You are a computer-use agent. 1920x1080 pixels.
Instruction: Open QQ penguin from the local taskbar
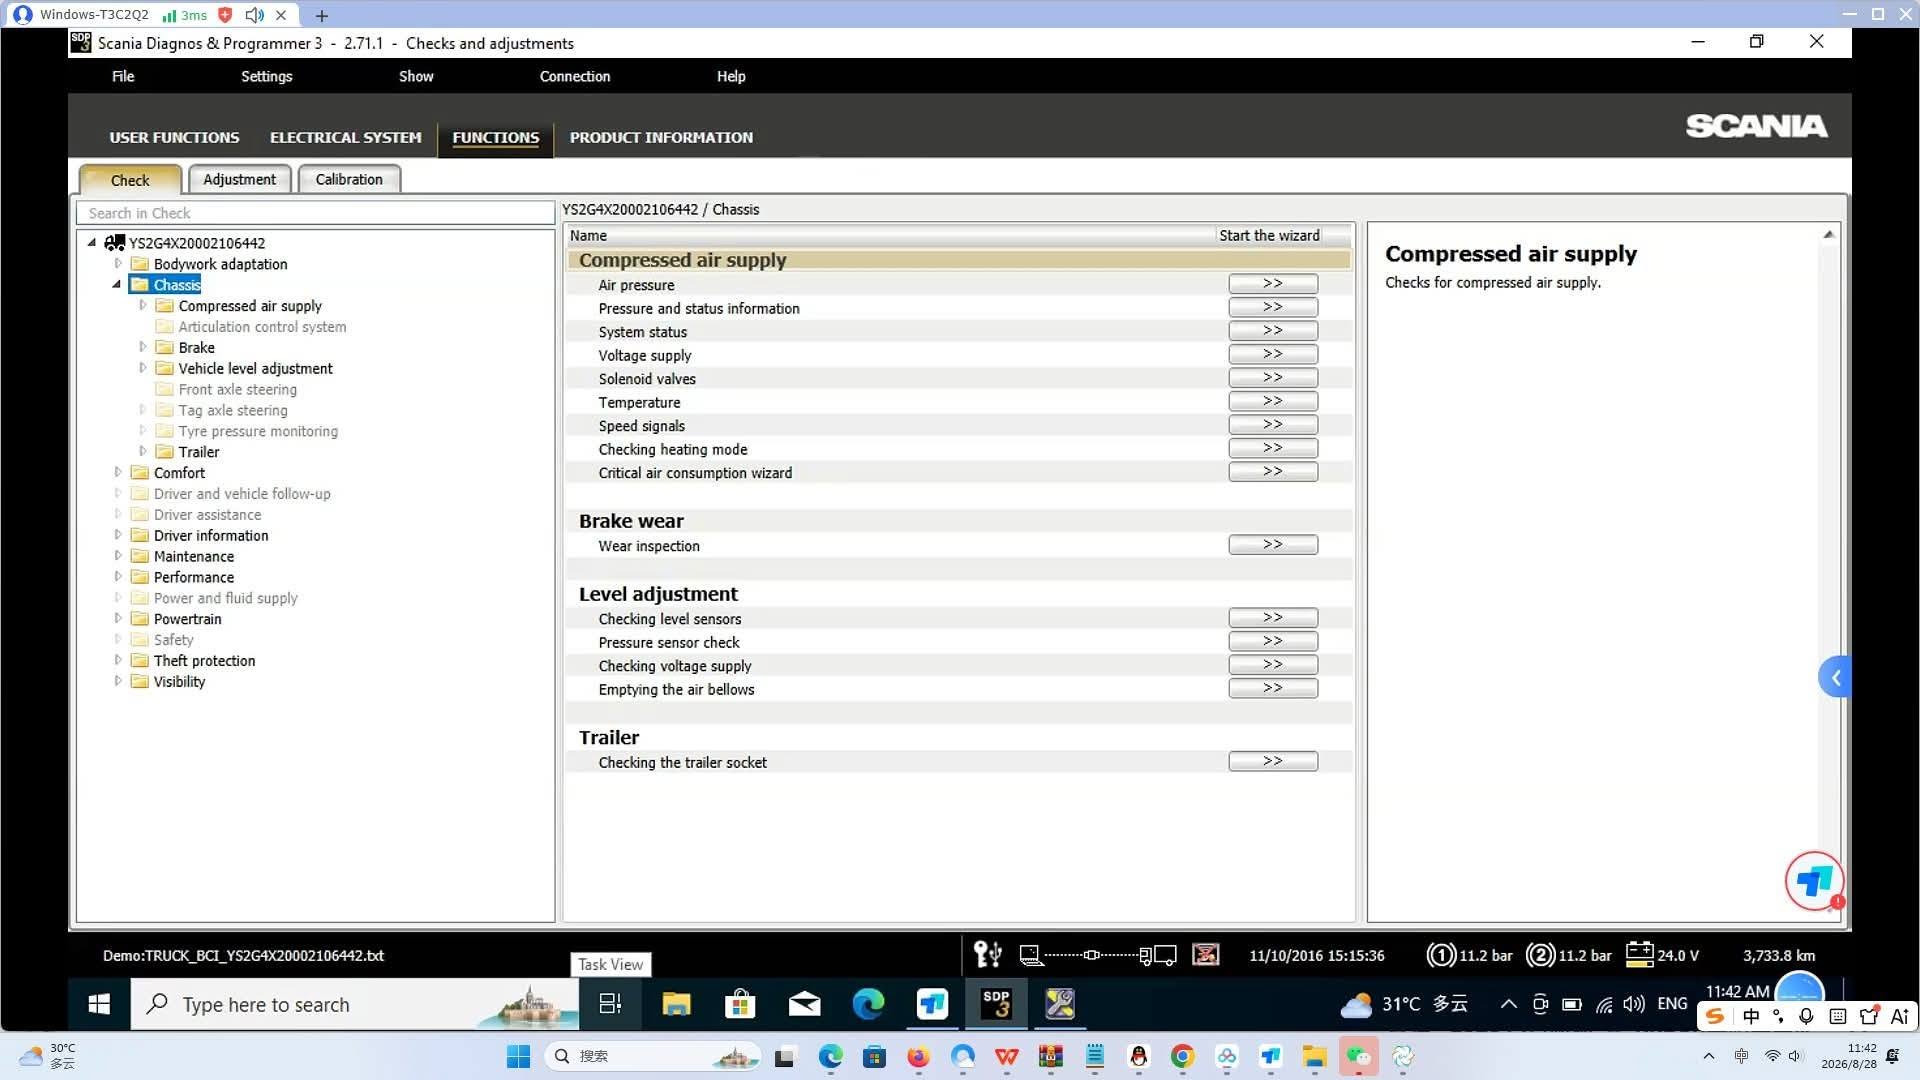[x=1138, y=1056]
